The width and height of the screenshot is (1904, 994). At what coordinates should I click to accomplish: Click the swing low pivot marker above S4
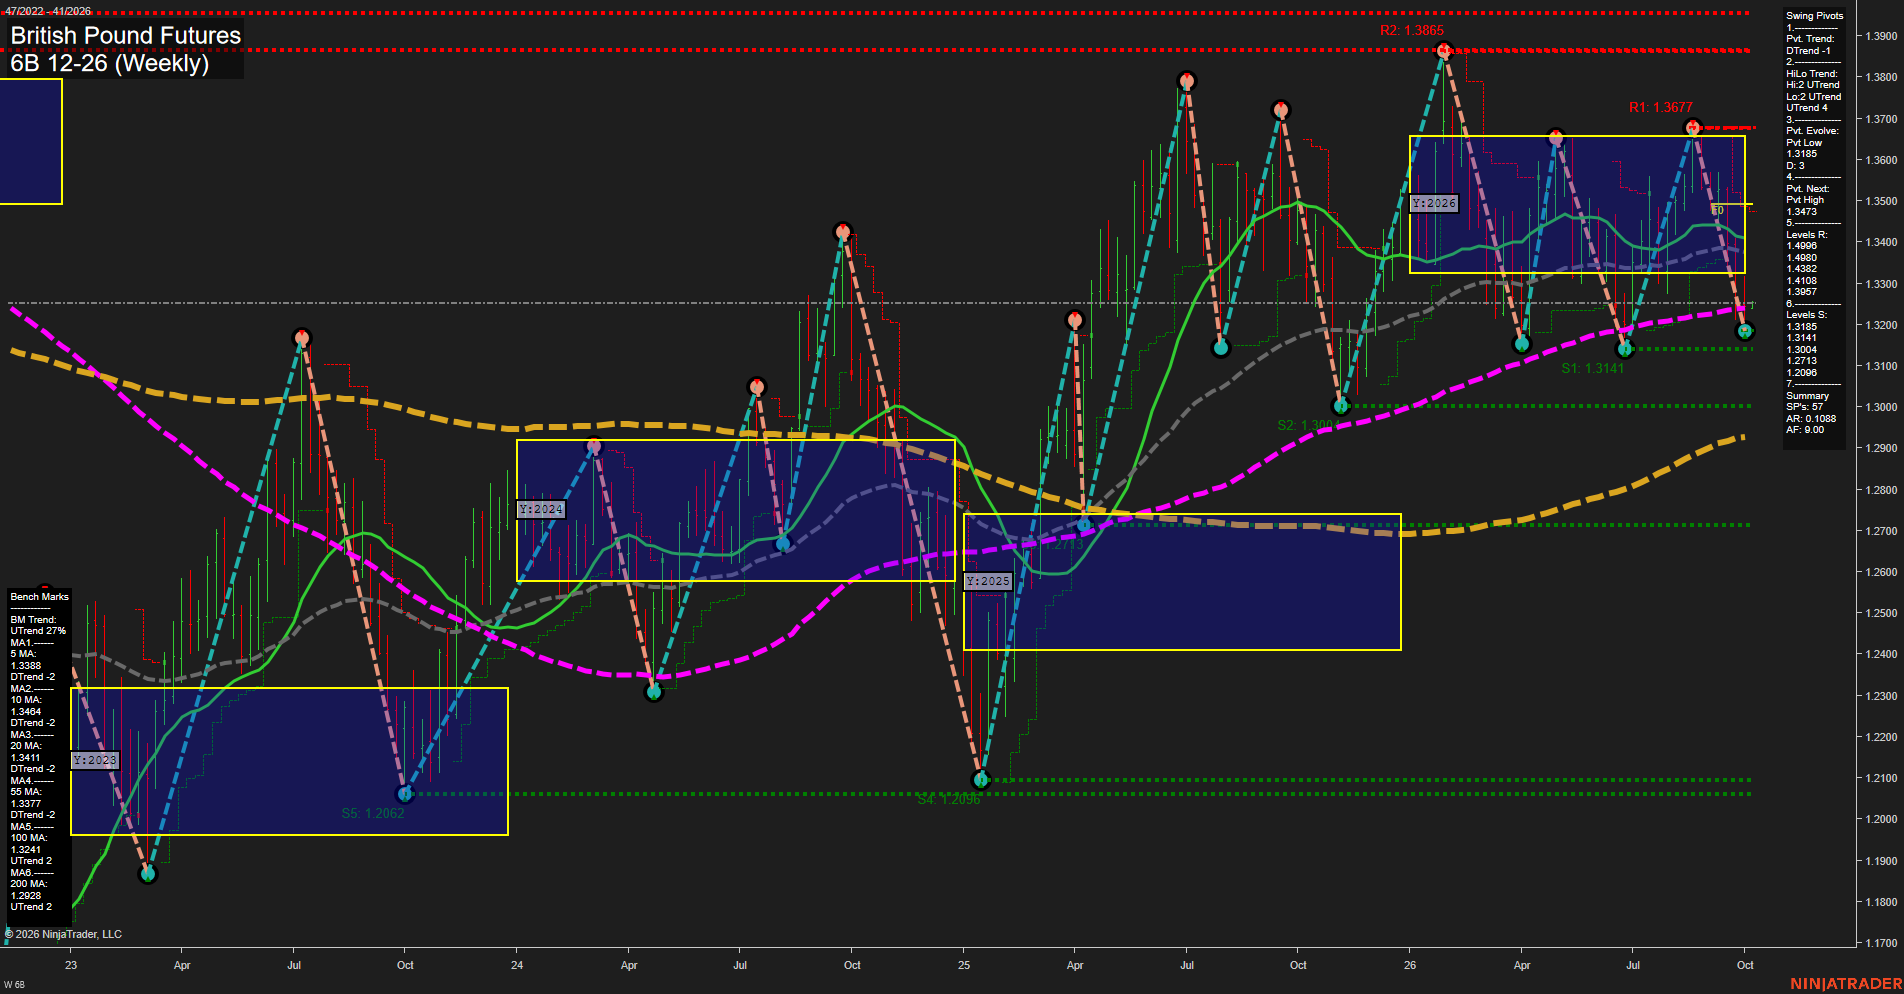click(981, 779)
